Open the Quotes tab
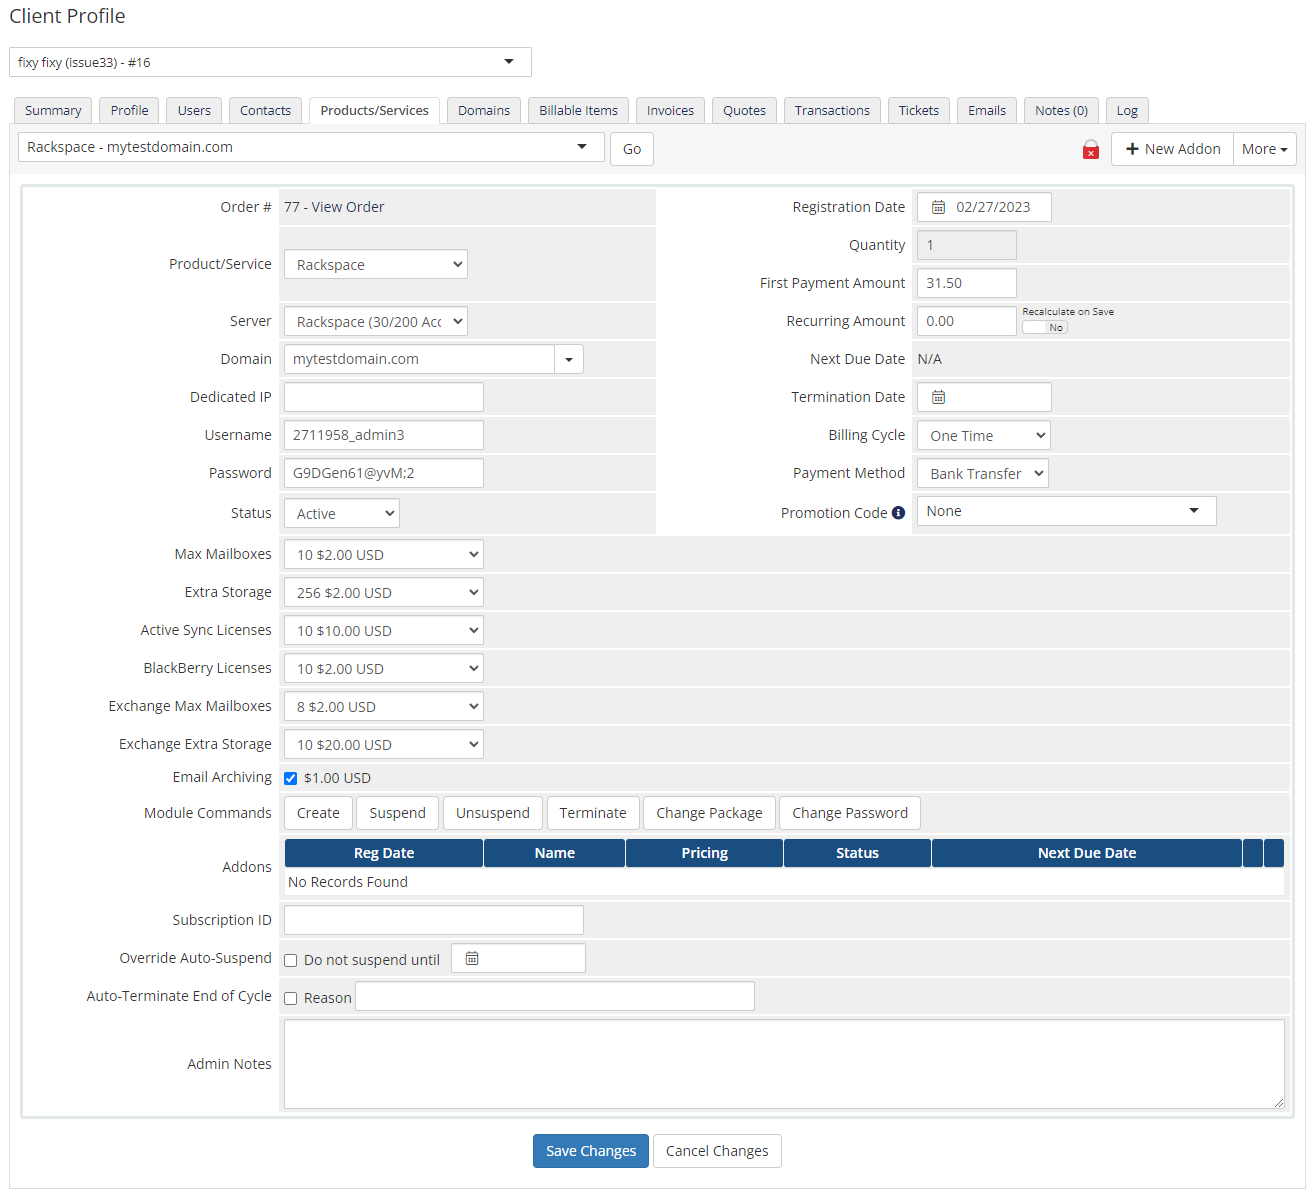The width and height of the screenshot is (1313, 1197). pos(745,110)
